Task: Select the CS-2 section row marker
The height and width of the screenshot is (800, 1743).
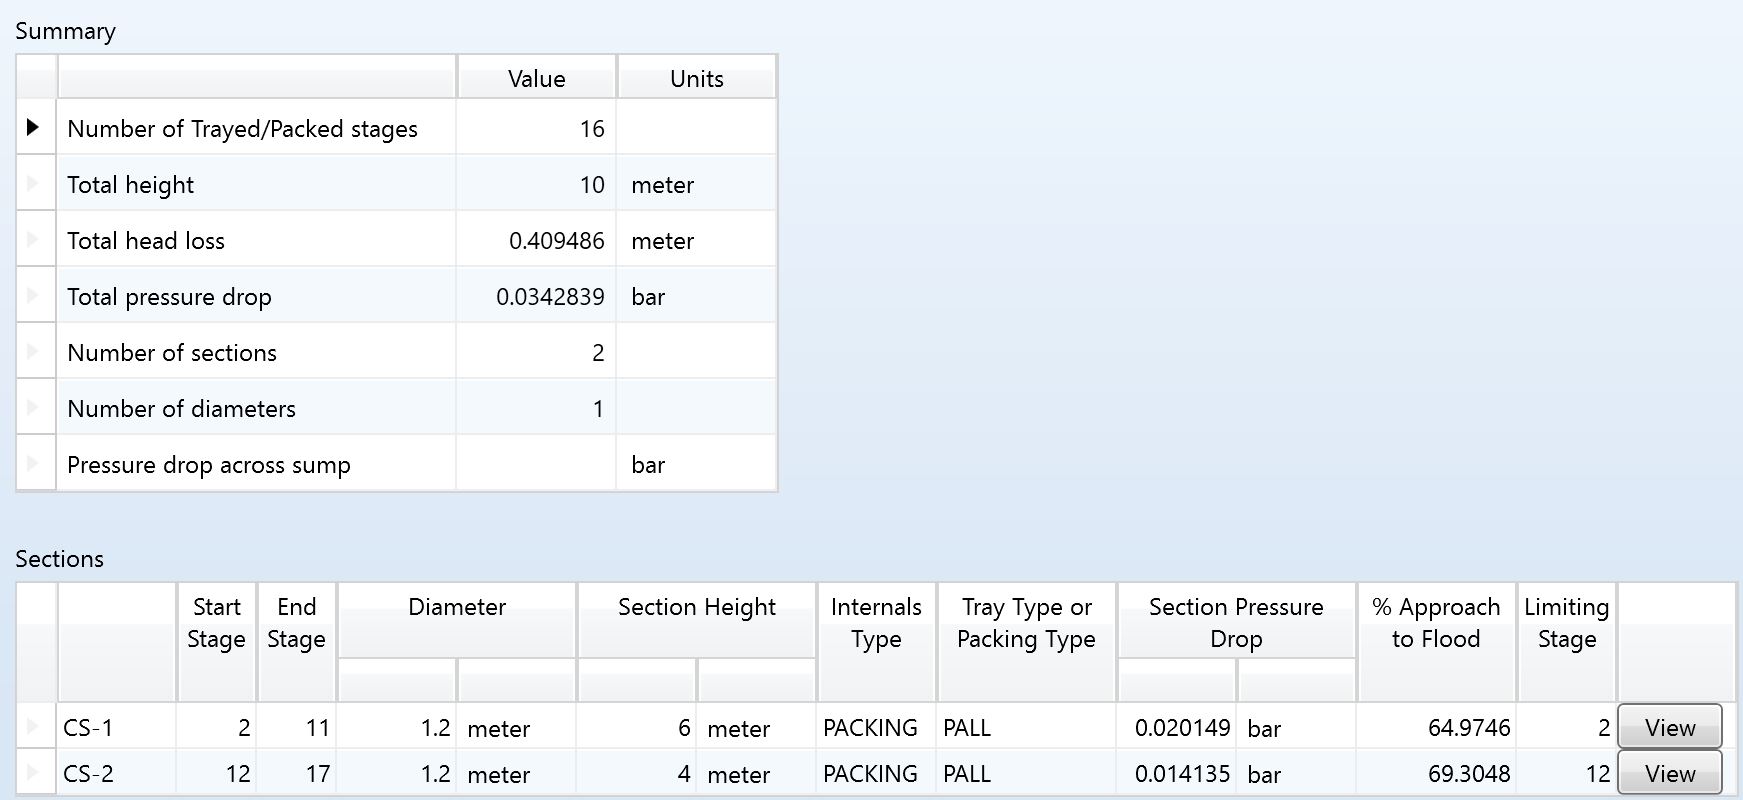Action: coord(34,773)
